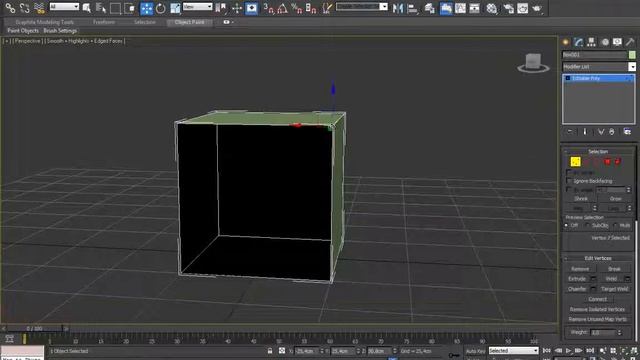Activate the Select and Scale tool
This screenshot has width=640, height=360.
click(x=175, y=8)
